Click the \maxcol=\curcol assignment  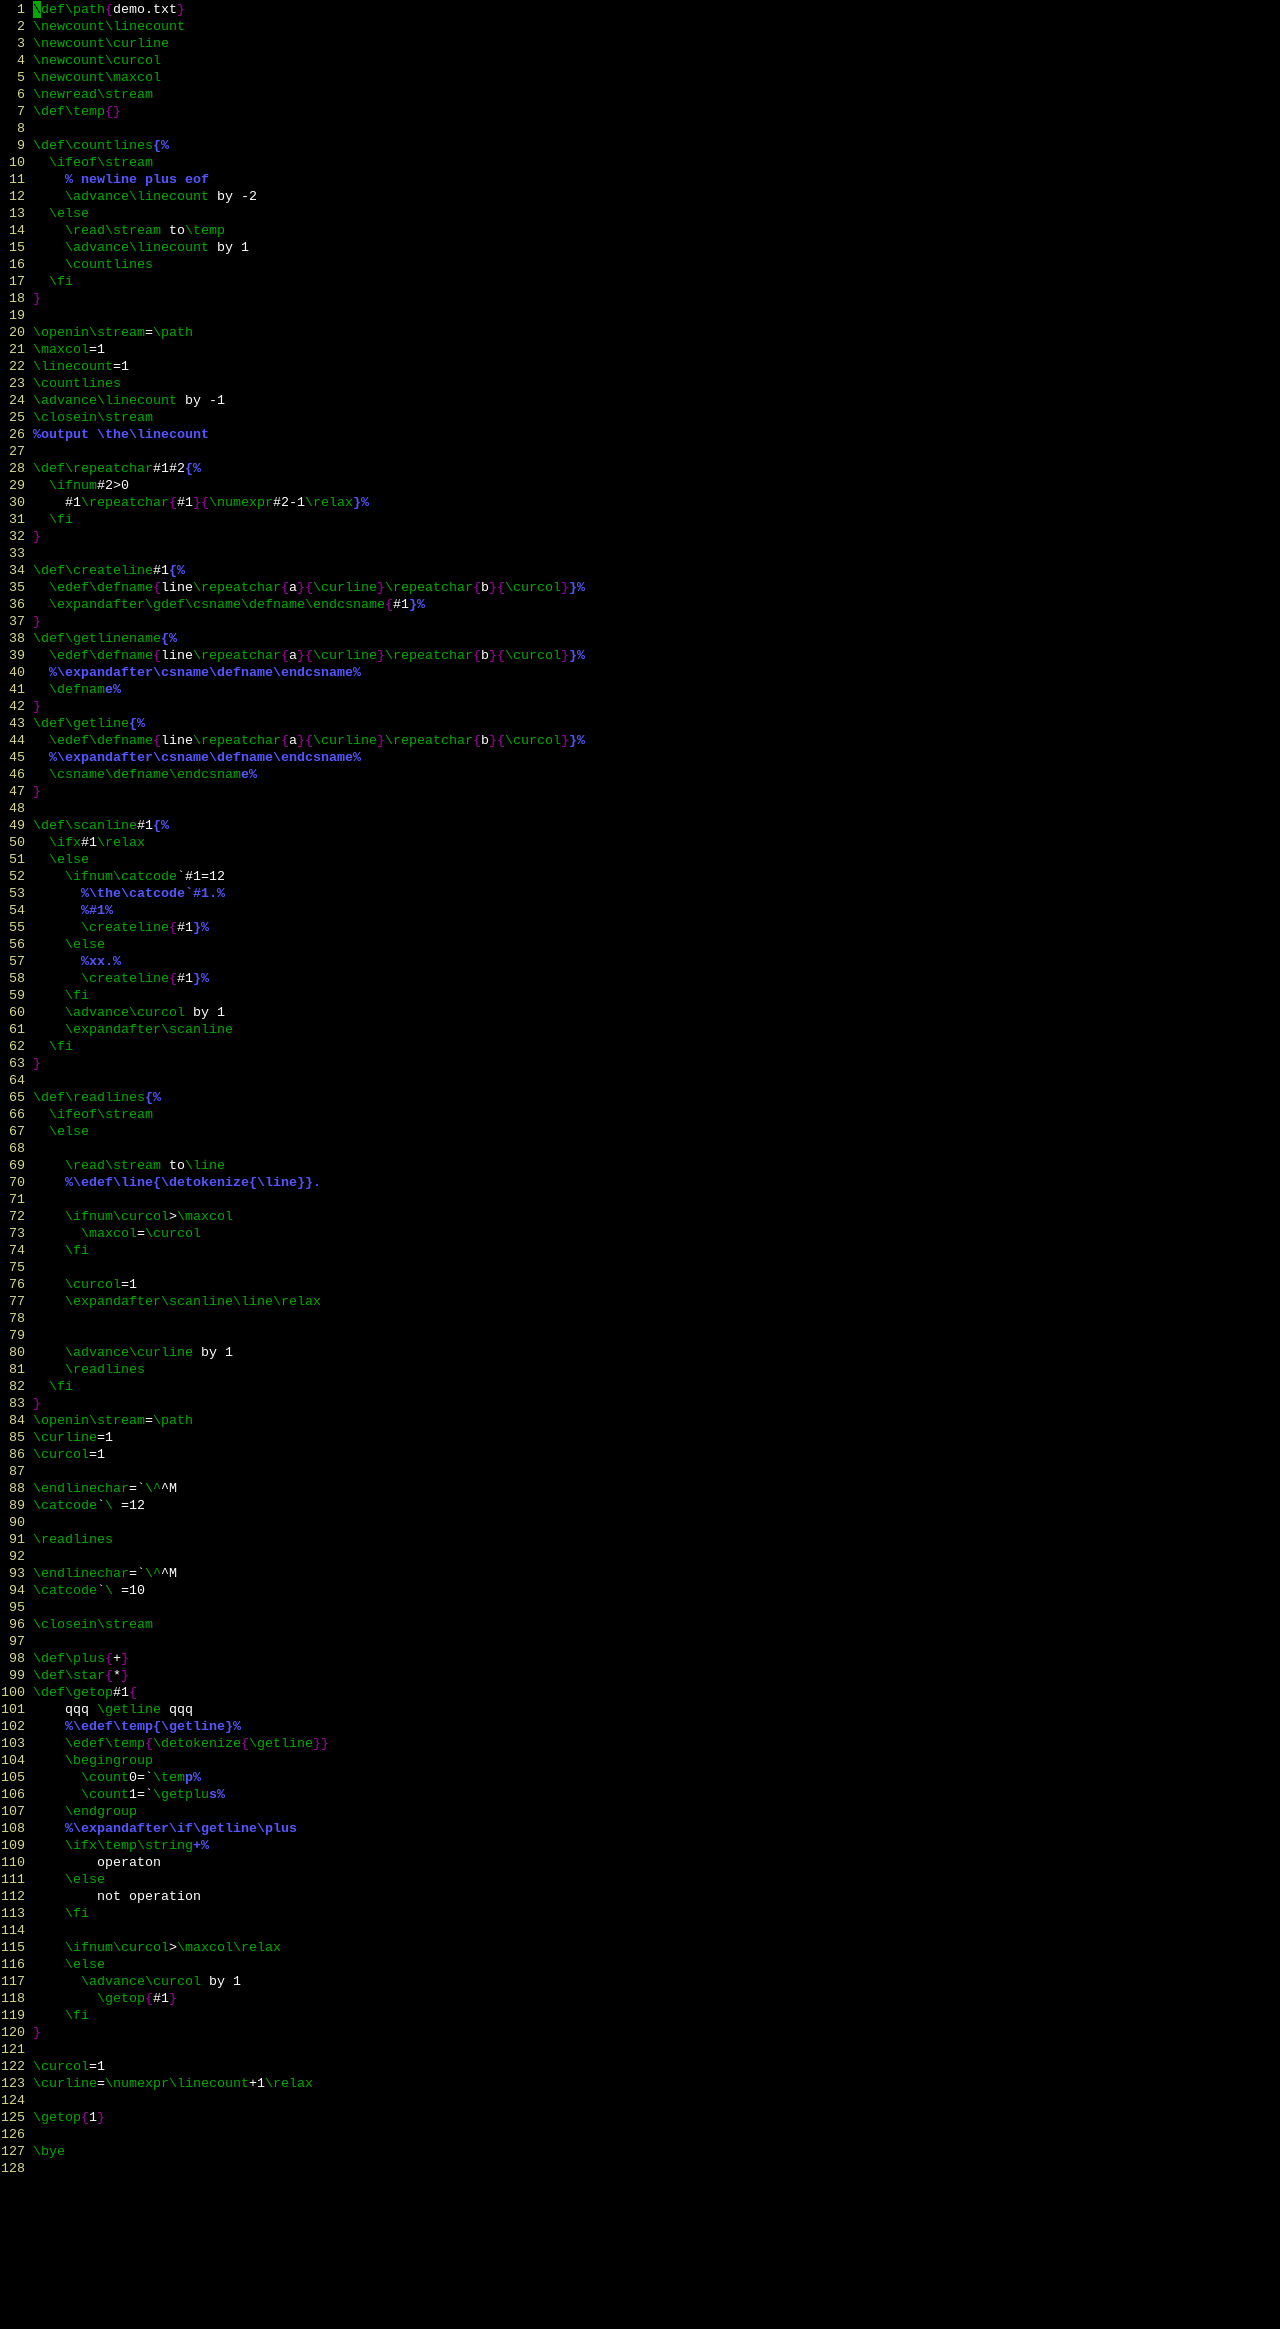tap(141, 1233)
